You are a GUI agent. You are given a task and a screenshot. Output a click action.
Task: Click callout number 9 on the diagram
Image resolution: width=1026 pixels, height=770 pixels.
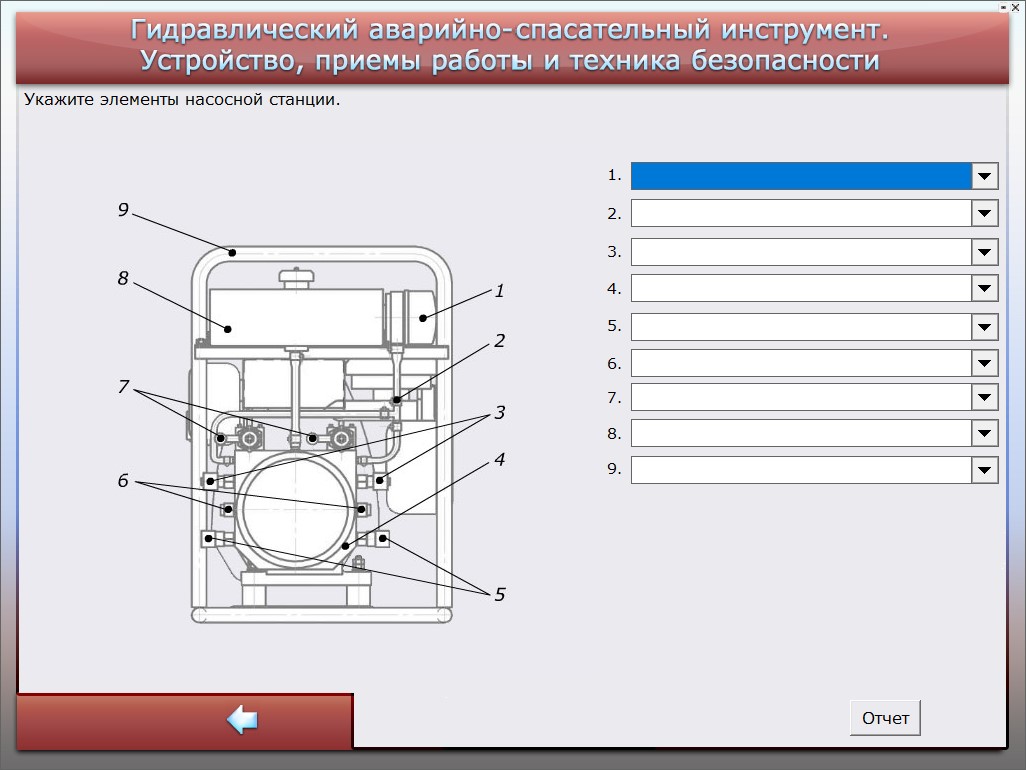tap(123, 210)
